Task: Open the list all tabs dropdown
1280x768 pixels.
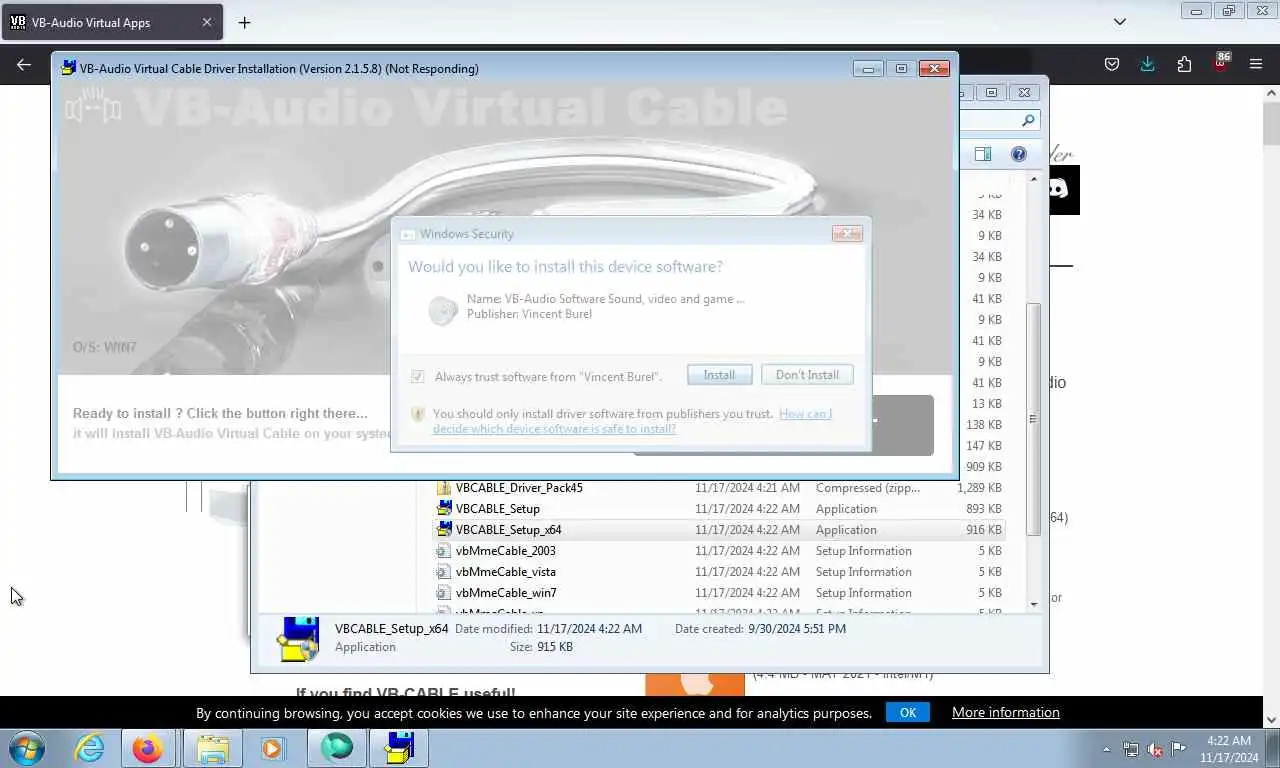Action: [x=1120, y=22]
